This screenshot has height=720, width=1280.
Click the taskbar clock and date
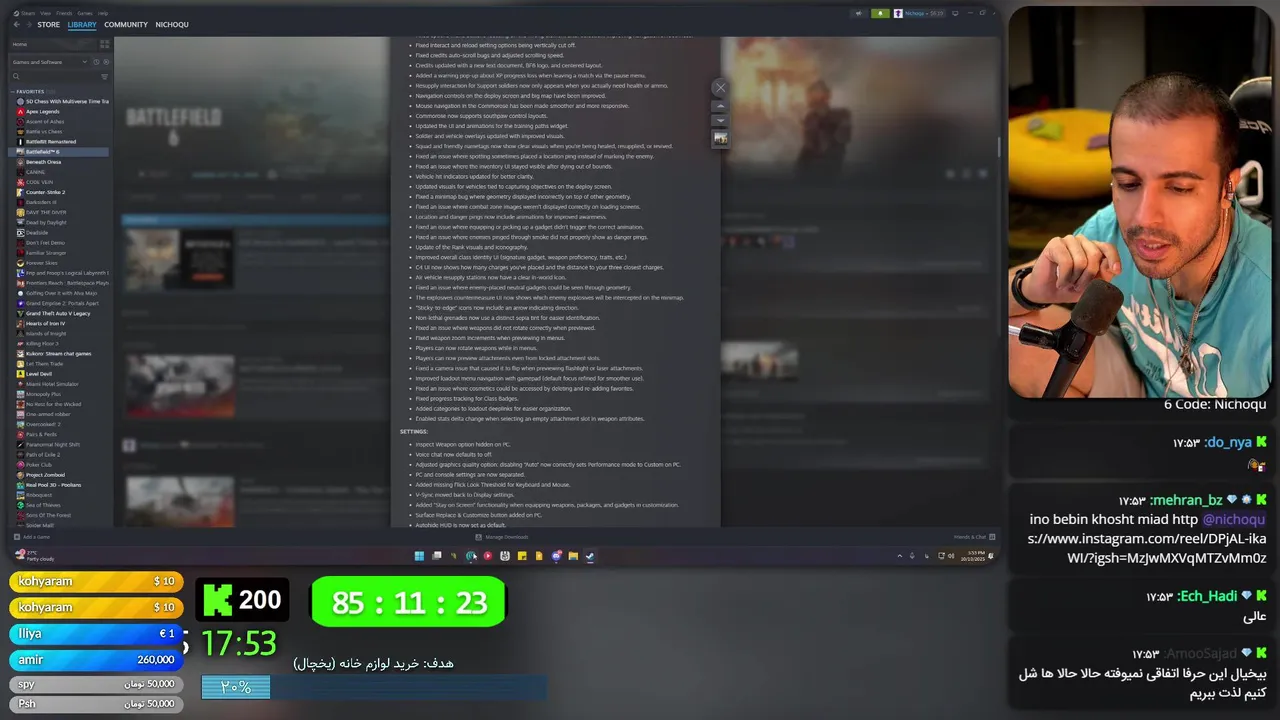click(x=973, y=556)
